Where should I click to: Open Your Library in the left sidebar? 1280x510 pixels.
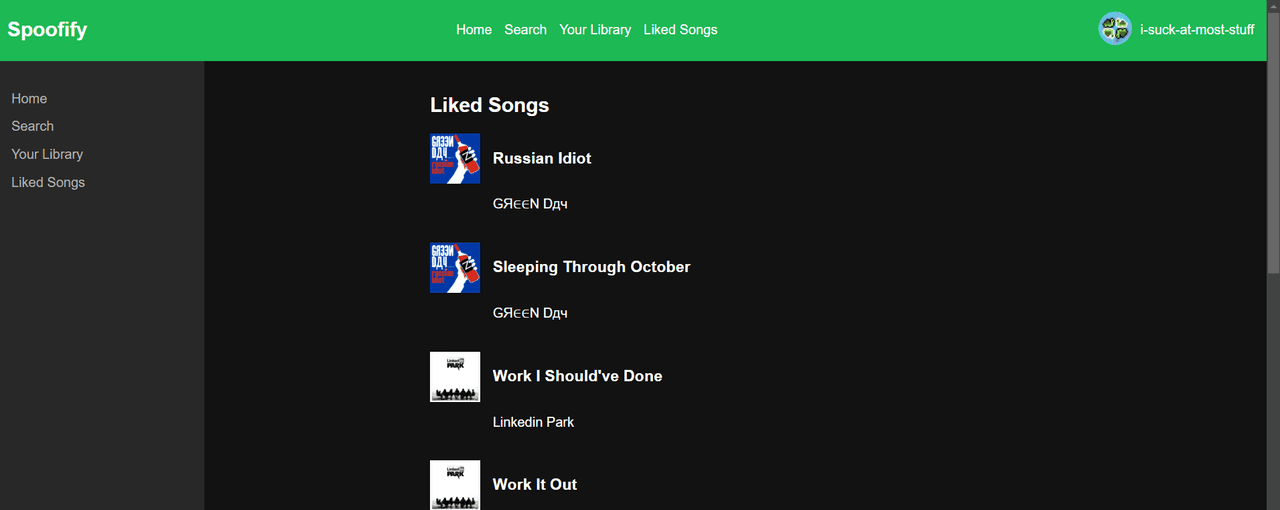click(x=47, y=154)
